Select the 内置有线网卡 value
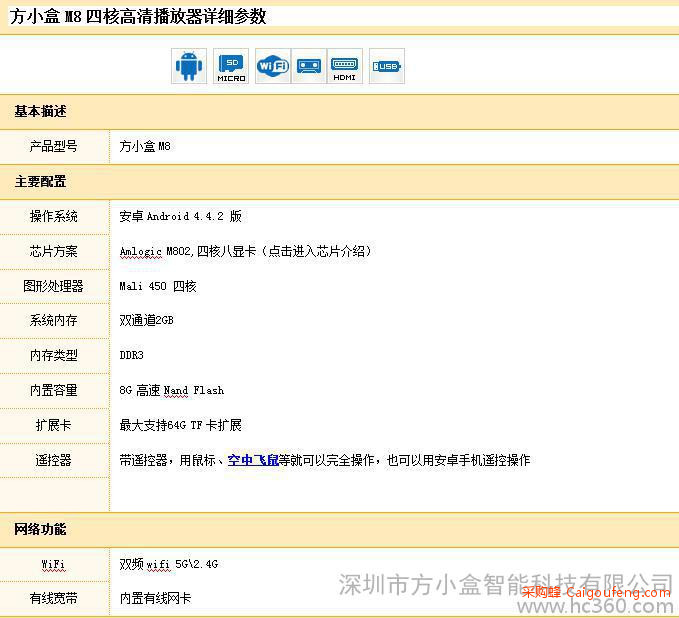The height and width of the screenshot is (618, 679). pos(155,599)
